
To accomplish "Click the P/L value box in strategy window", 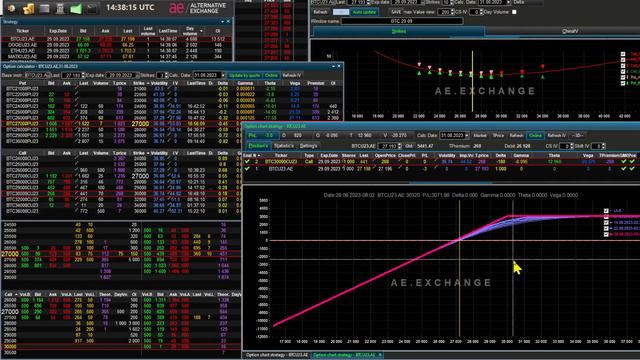I will point(262,136).
